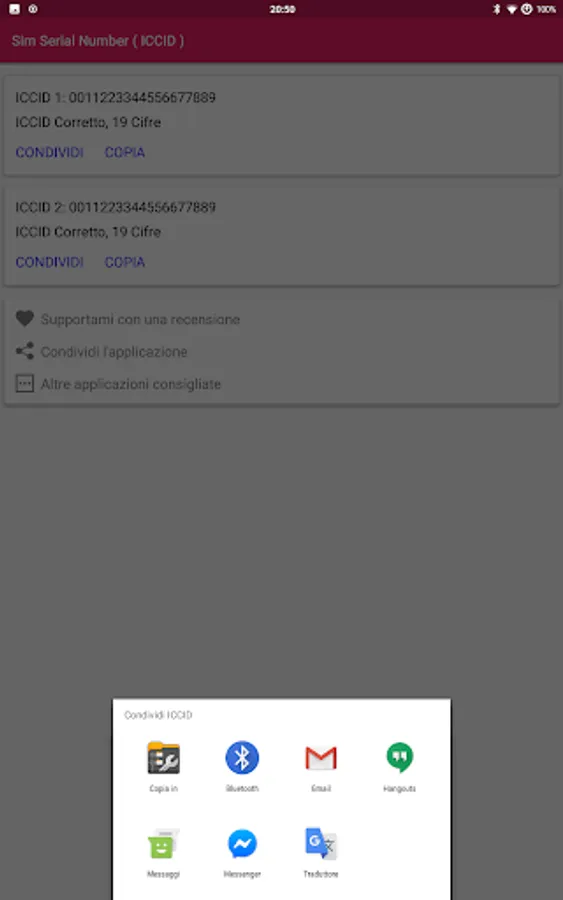Tap CONDIVIDI under ICCID 1
This screenshot has height=900, width=563.
point(49,152)
